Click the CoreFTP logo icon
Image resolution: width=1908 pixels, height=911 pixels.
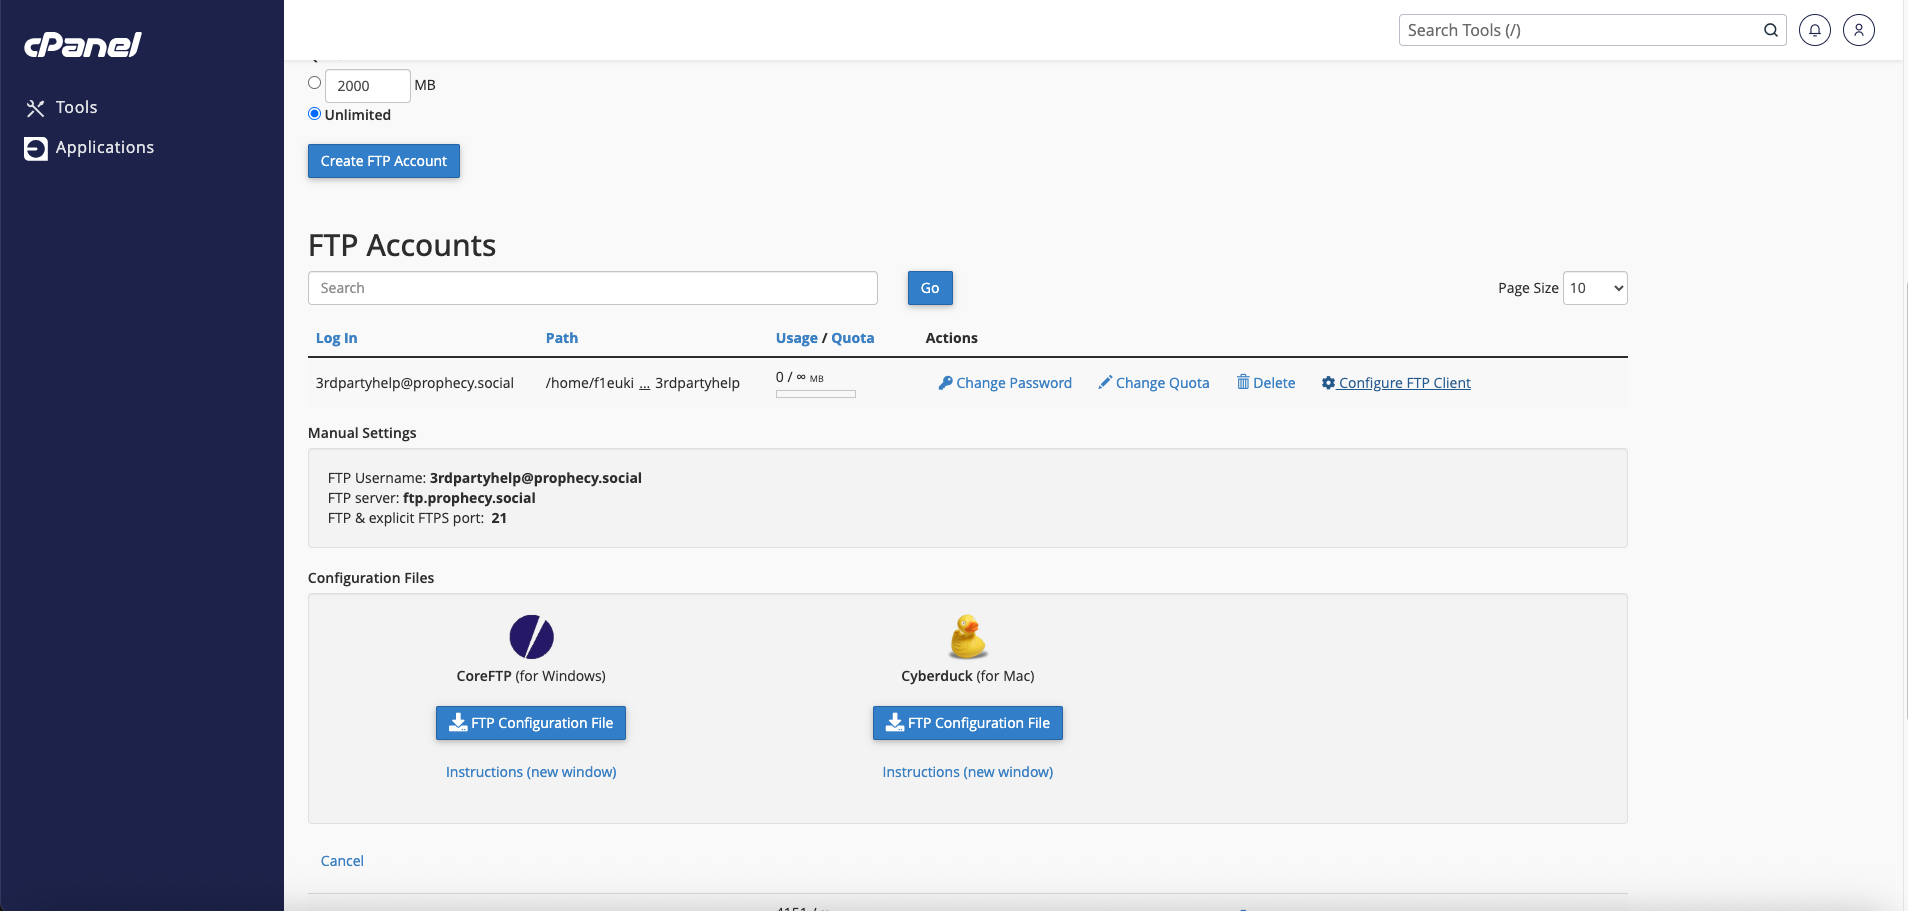tap(532, 637)
